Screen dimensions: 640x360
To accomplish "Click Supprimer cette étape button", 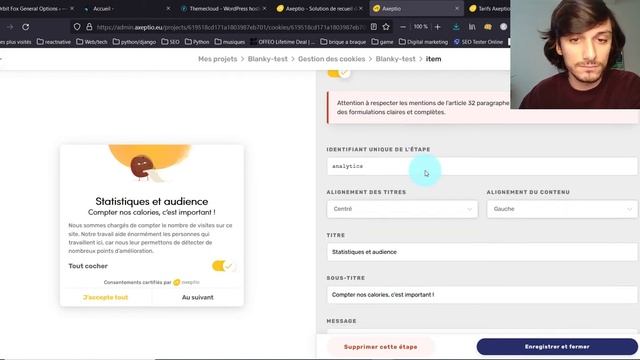I will pyautogui.click(x=380, y=347).
